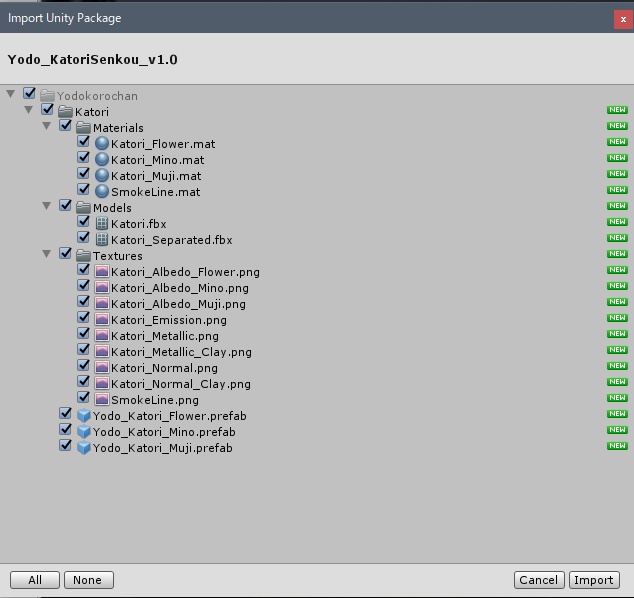Collapse the Textures folder arrow
This screenshot has width=634, height=598.
(46, 254)
